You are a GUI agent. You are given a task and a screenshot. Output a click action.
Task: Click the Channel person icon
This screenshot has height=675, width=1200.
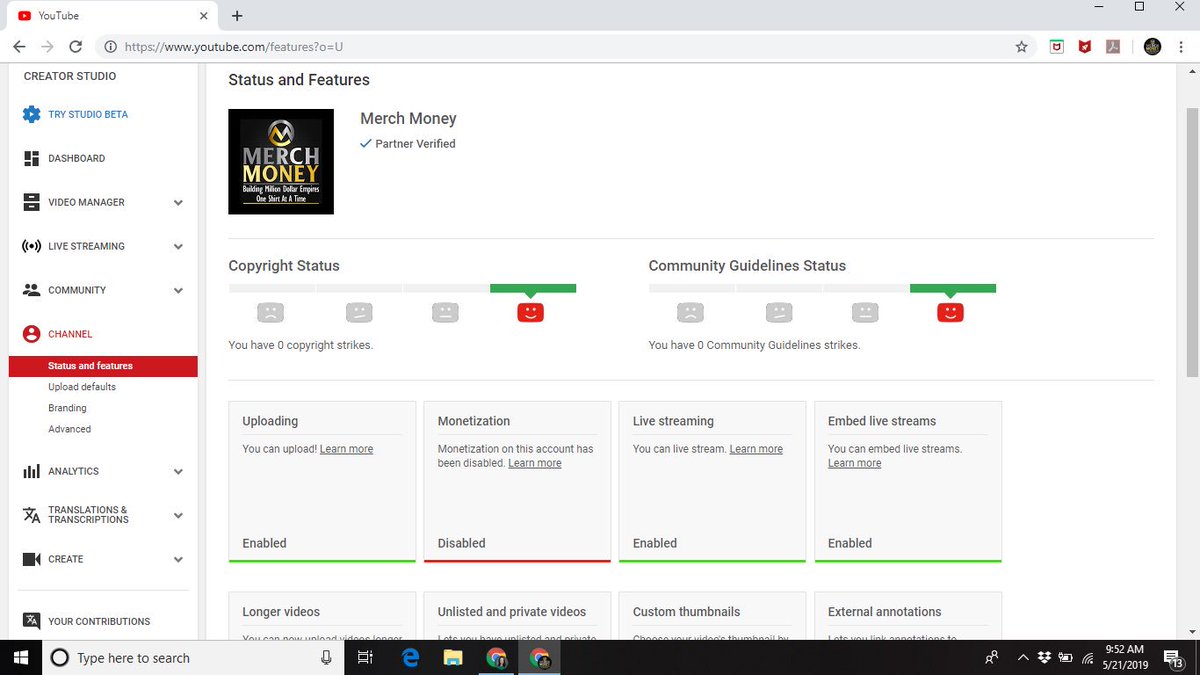coord(31,334)
